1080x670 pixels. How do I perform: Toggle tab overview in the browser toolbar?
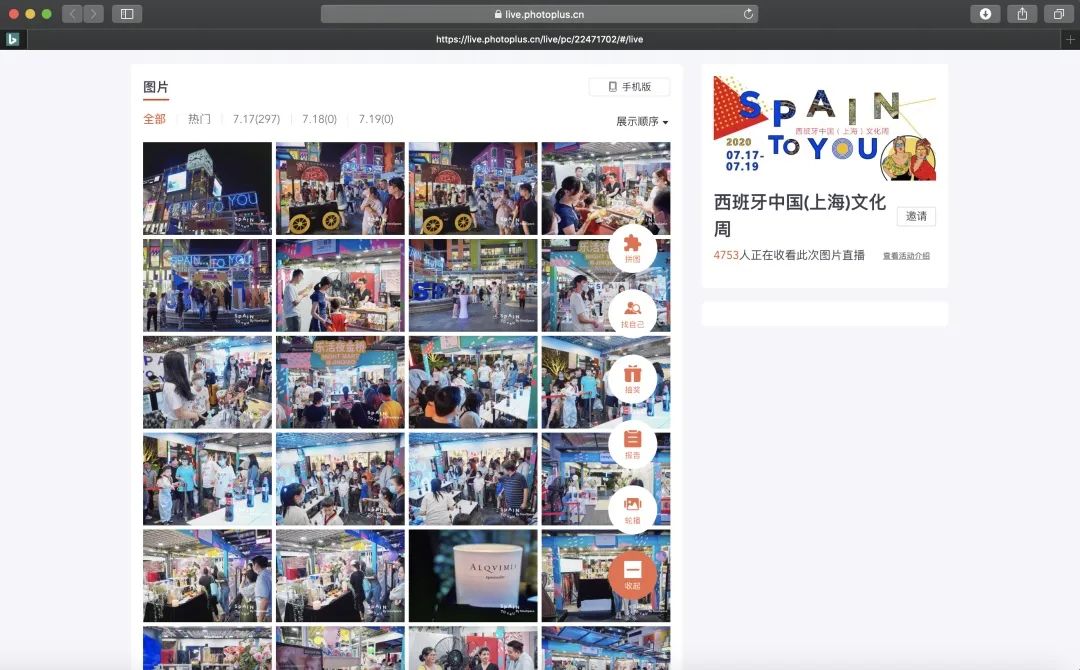tap(1058, 14)
